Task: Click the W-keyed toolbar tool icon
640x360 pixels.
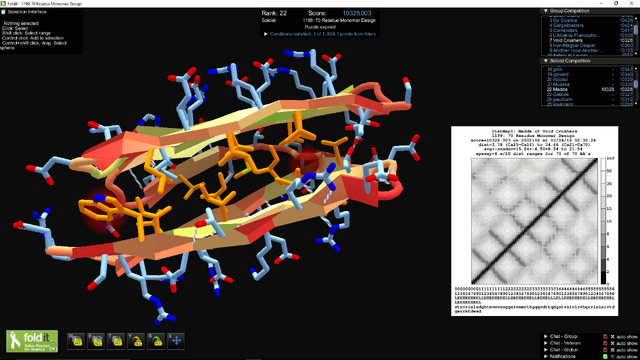Action: coord(76,341)
